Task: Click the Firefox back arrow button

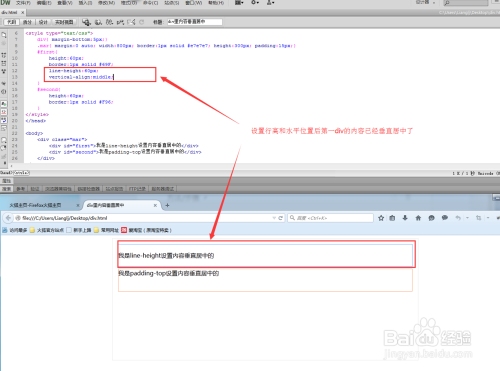Action: coord(8,218)
